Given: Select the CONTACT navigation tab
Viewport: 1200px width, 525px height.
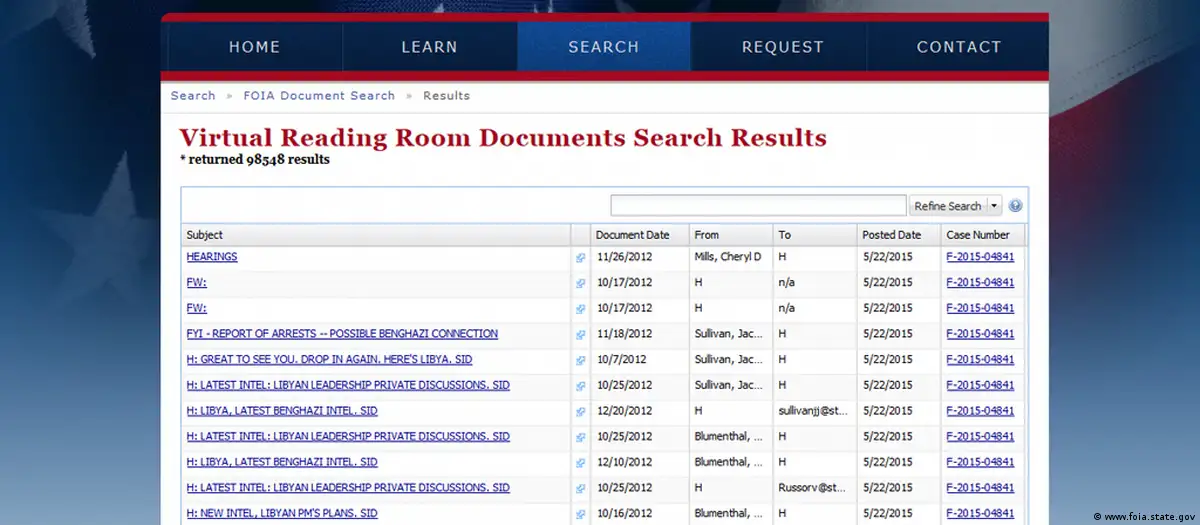Looking at the screenshot, I should (958, 47).
